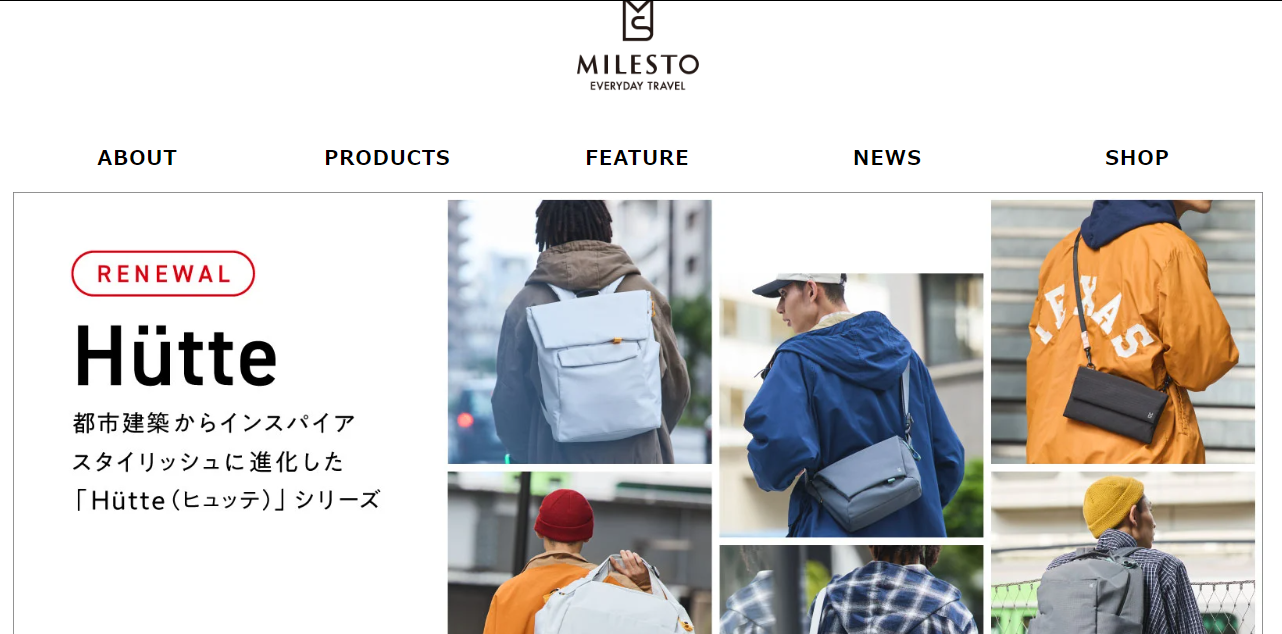Select the yellow beanie gray backpack photo
Viewport: 1282px width, 634px height.
[1123, 553]
